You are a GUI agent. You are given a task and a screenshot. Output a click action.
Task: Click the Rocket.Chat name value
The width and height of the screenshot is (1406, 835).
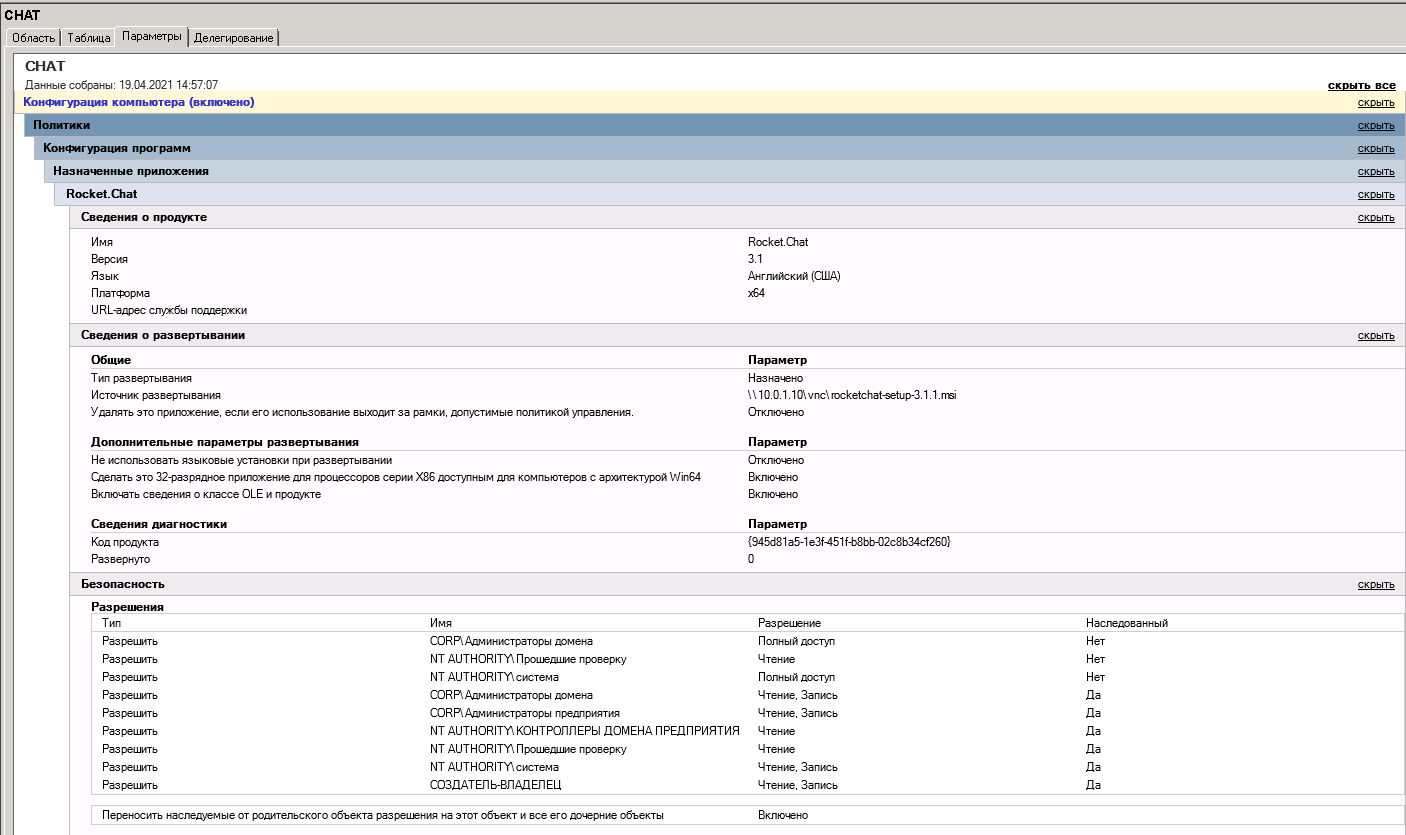tap(778, 242)
